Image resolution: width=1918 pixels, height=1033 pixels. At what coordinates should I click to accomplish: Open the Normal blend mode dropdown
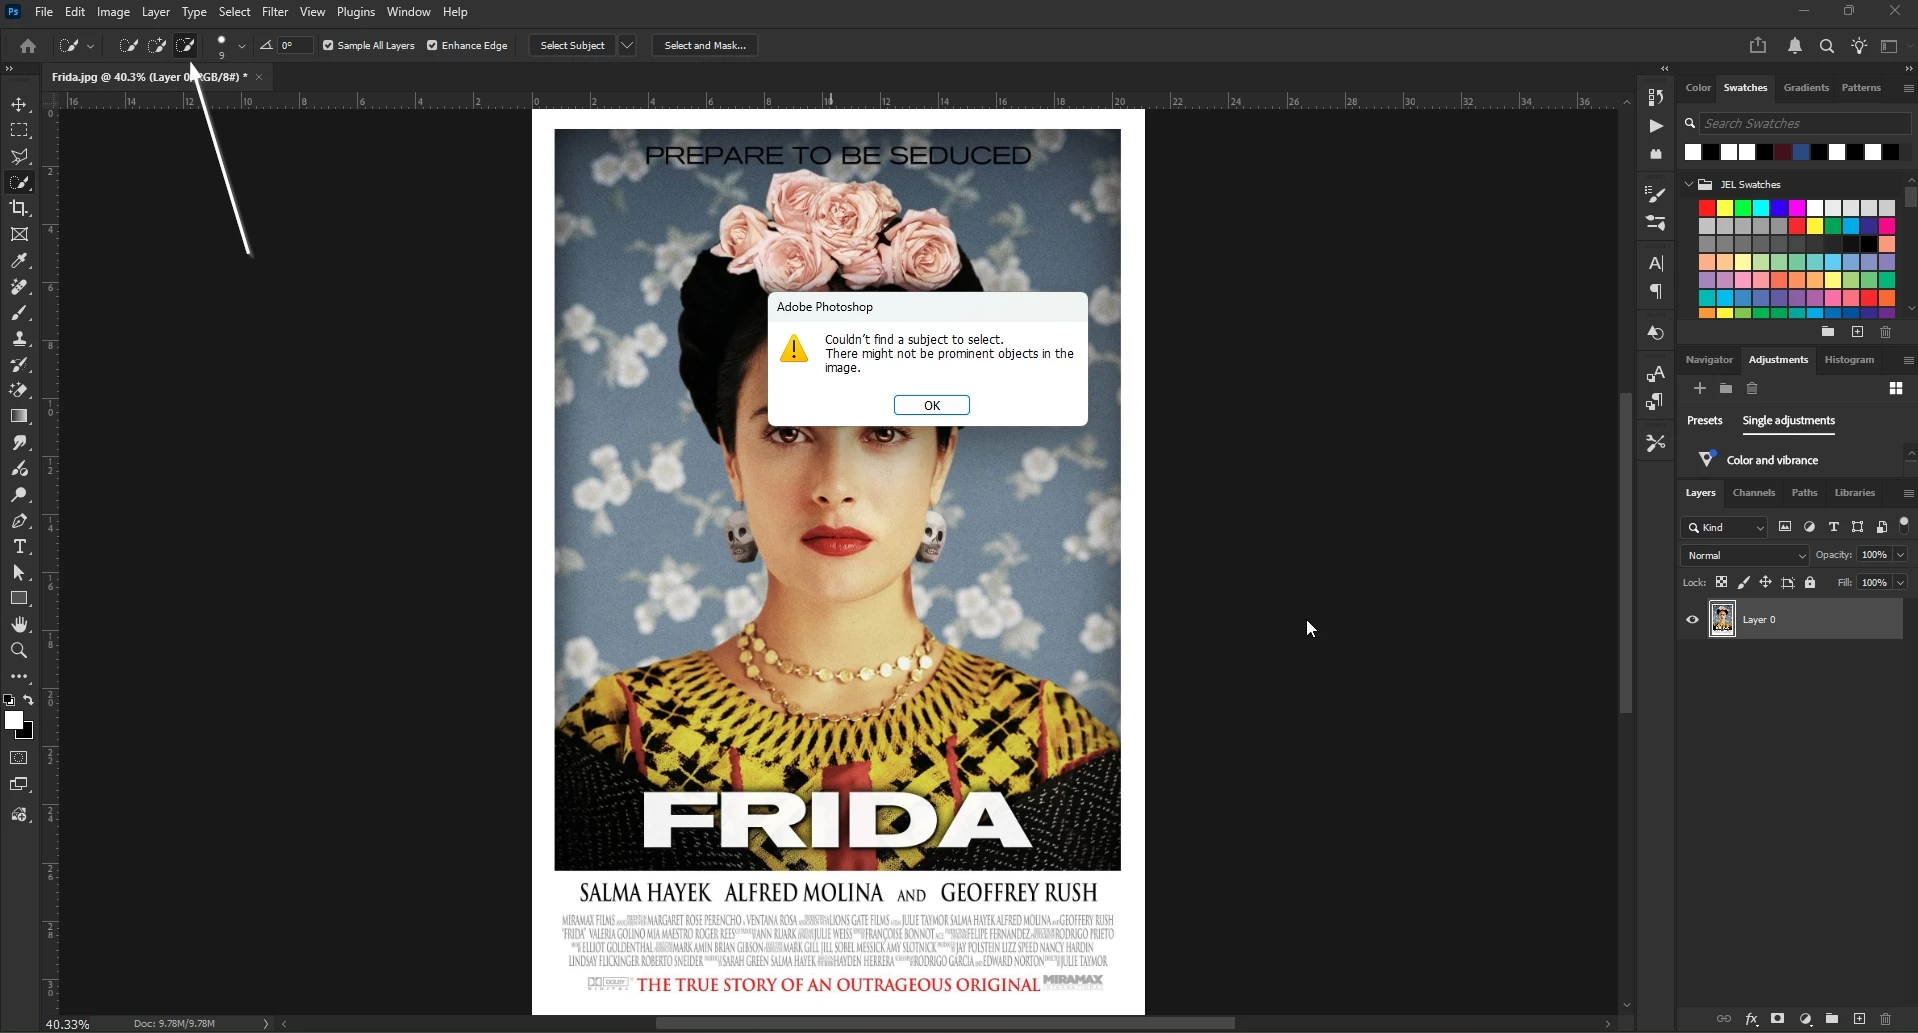pos(1745,555)
